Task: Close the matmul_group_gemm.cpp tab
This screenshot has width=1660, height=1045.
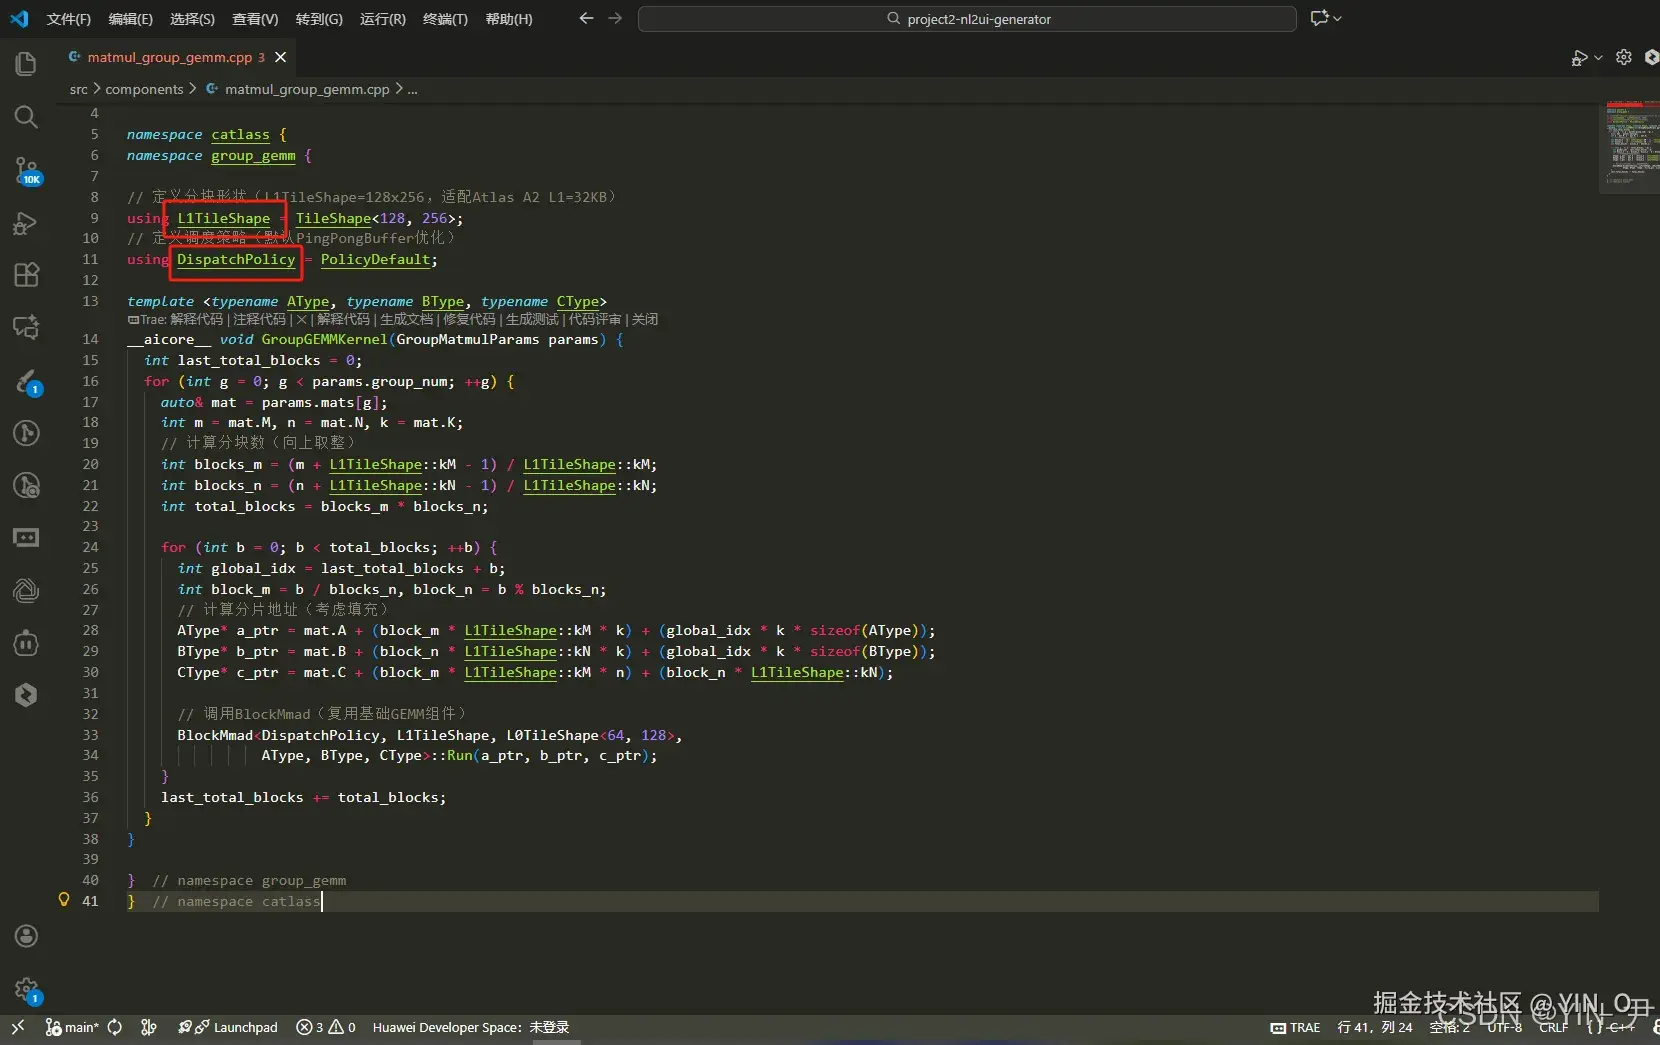Action: tap(281, 58)
